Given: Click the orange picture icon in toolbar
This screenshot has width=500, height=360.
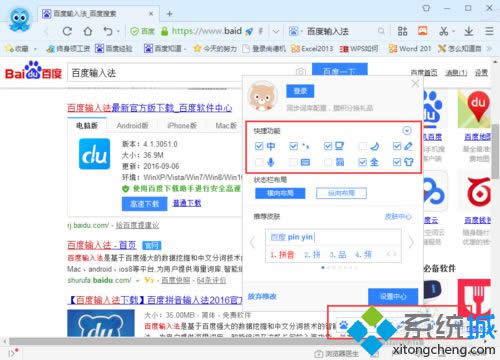Looking at the screenshot, I should coord(423,31).
